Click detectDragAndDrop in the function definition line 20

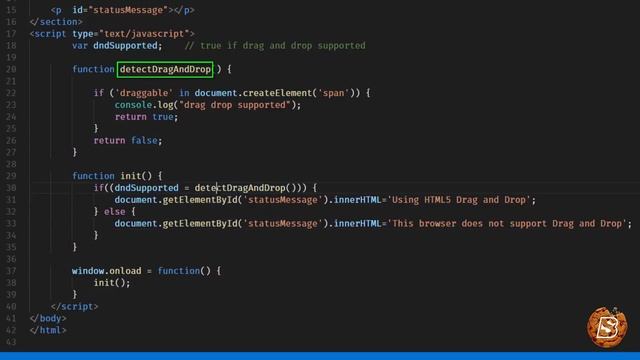(x=165, y=69)
